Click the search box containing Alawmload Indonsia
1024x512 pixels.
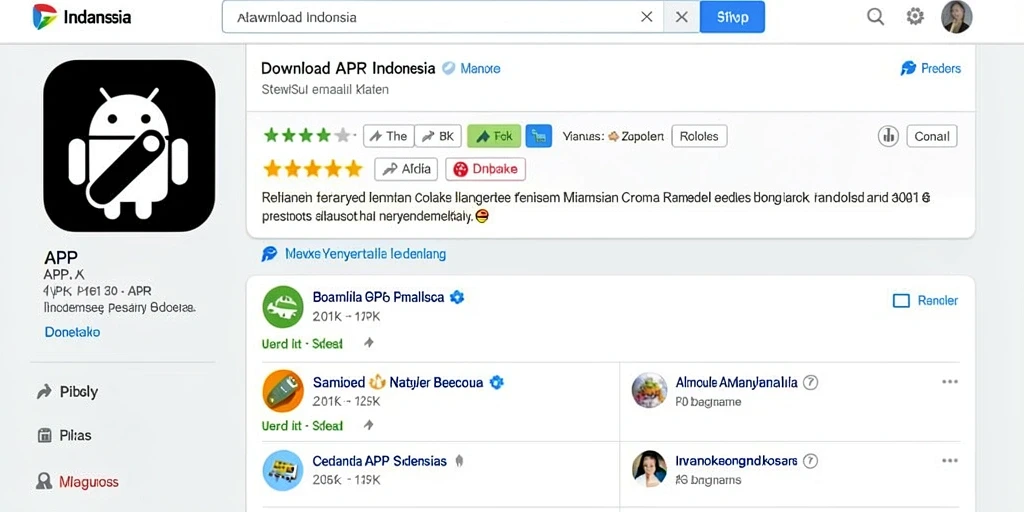pyautogui.click(x=443, y=17)
